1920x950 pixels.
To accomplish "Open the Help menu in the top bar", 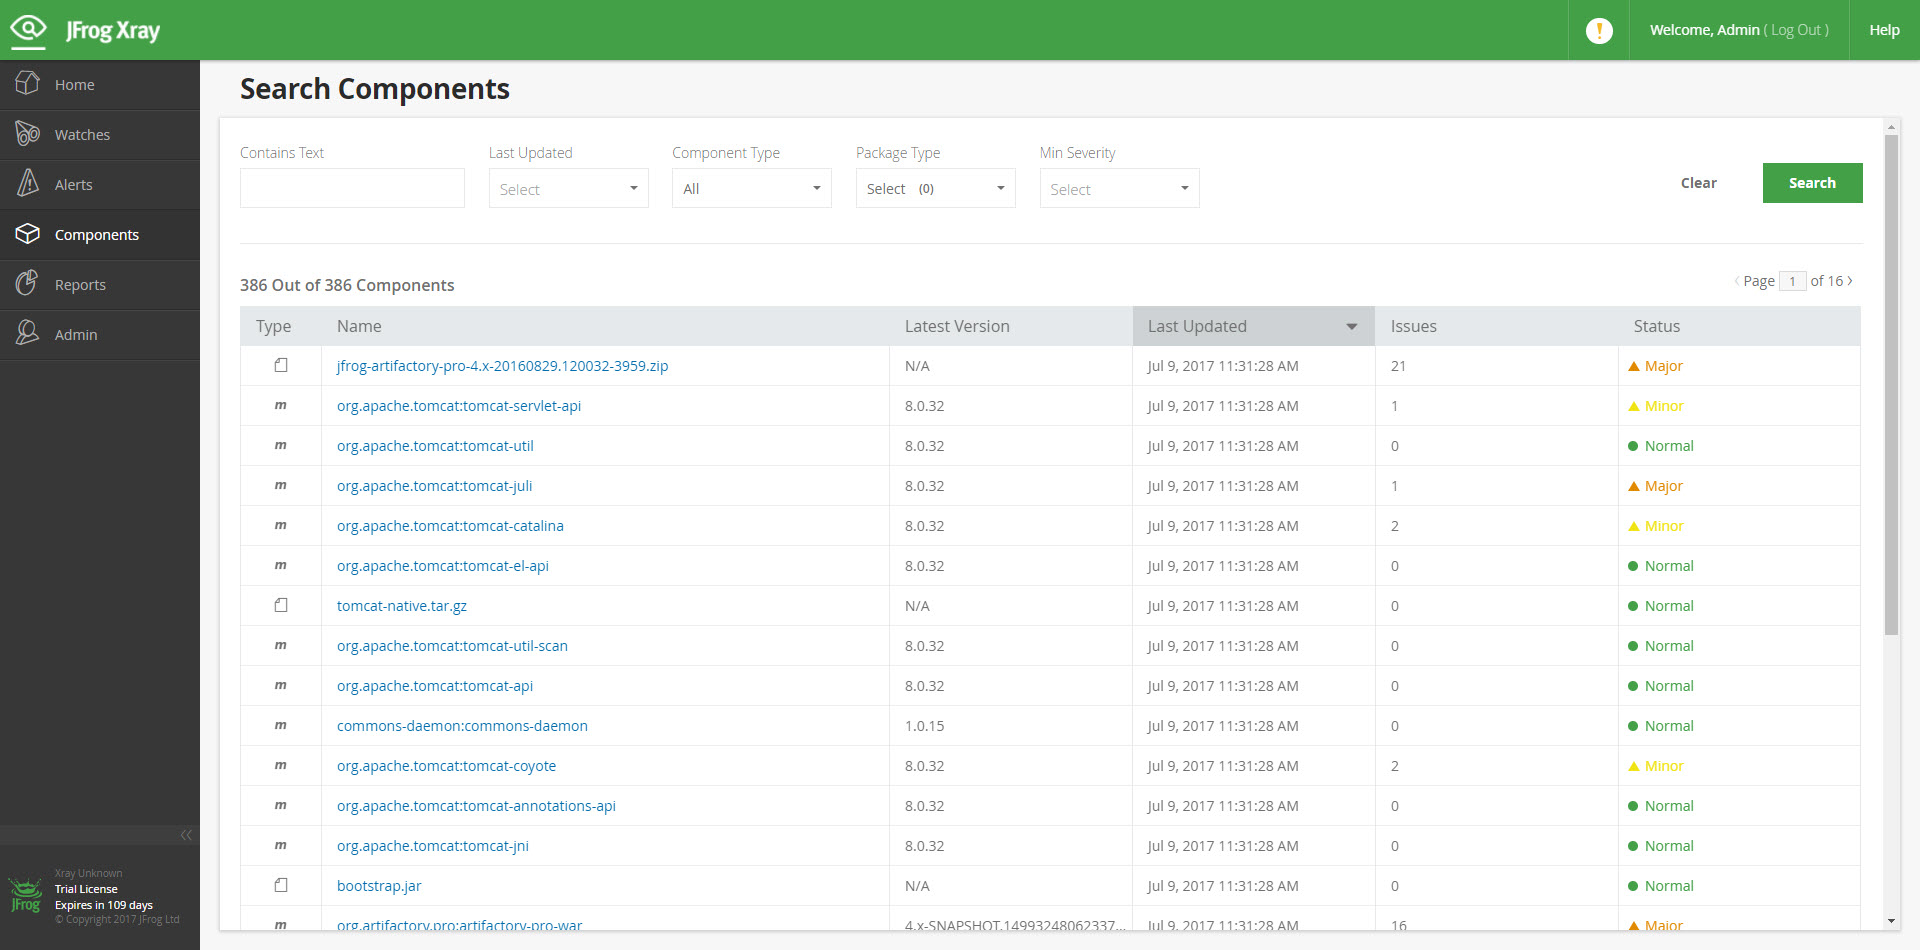I will tap(1883, 30).
